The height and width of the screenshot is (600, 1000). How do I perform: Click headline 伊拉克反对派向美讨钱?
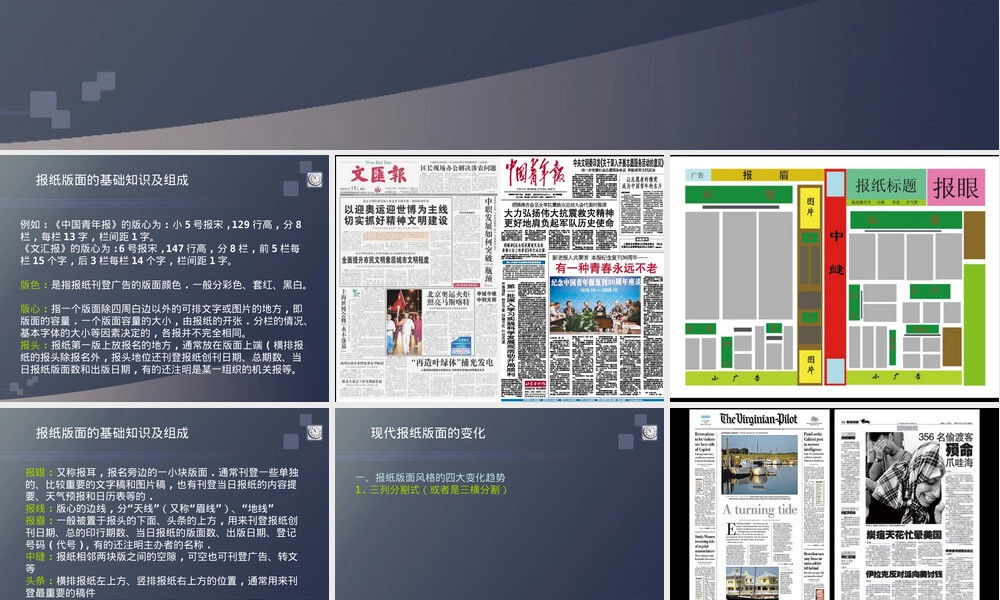pos(904,574)
